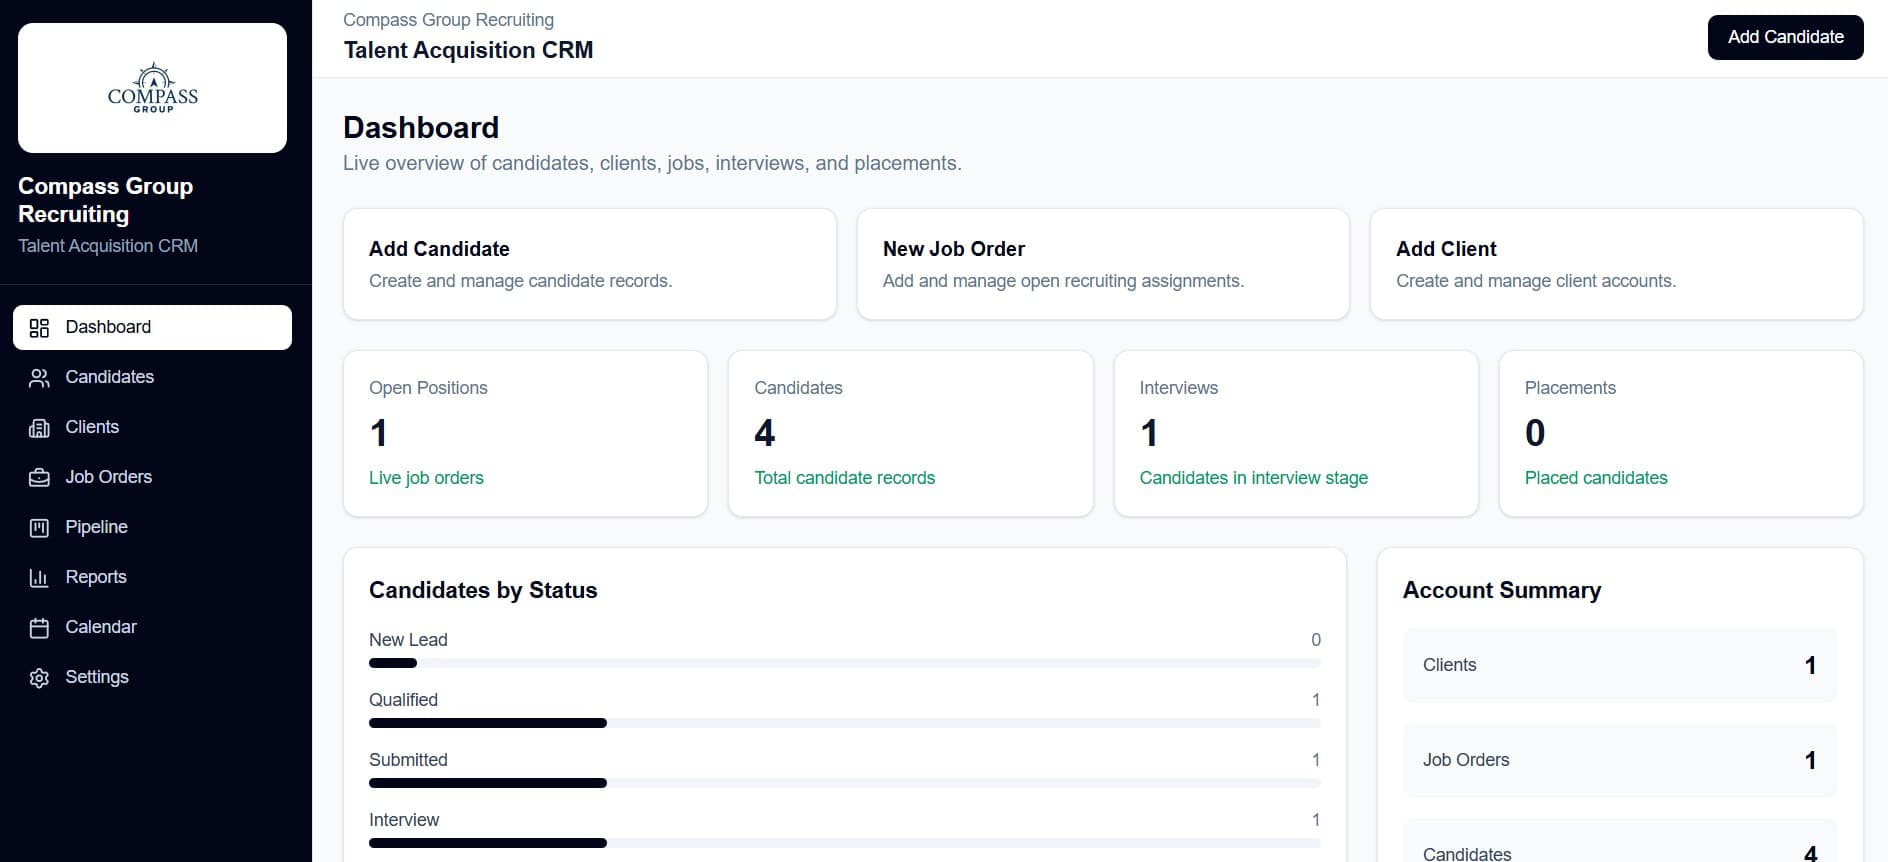Click the Calendar icon in sidebar
The height and width of the screenshot is (862, 1888).
(39, 628)
